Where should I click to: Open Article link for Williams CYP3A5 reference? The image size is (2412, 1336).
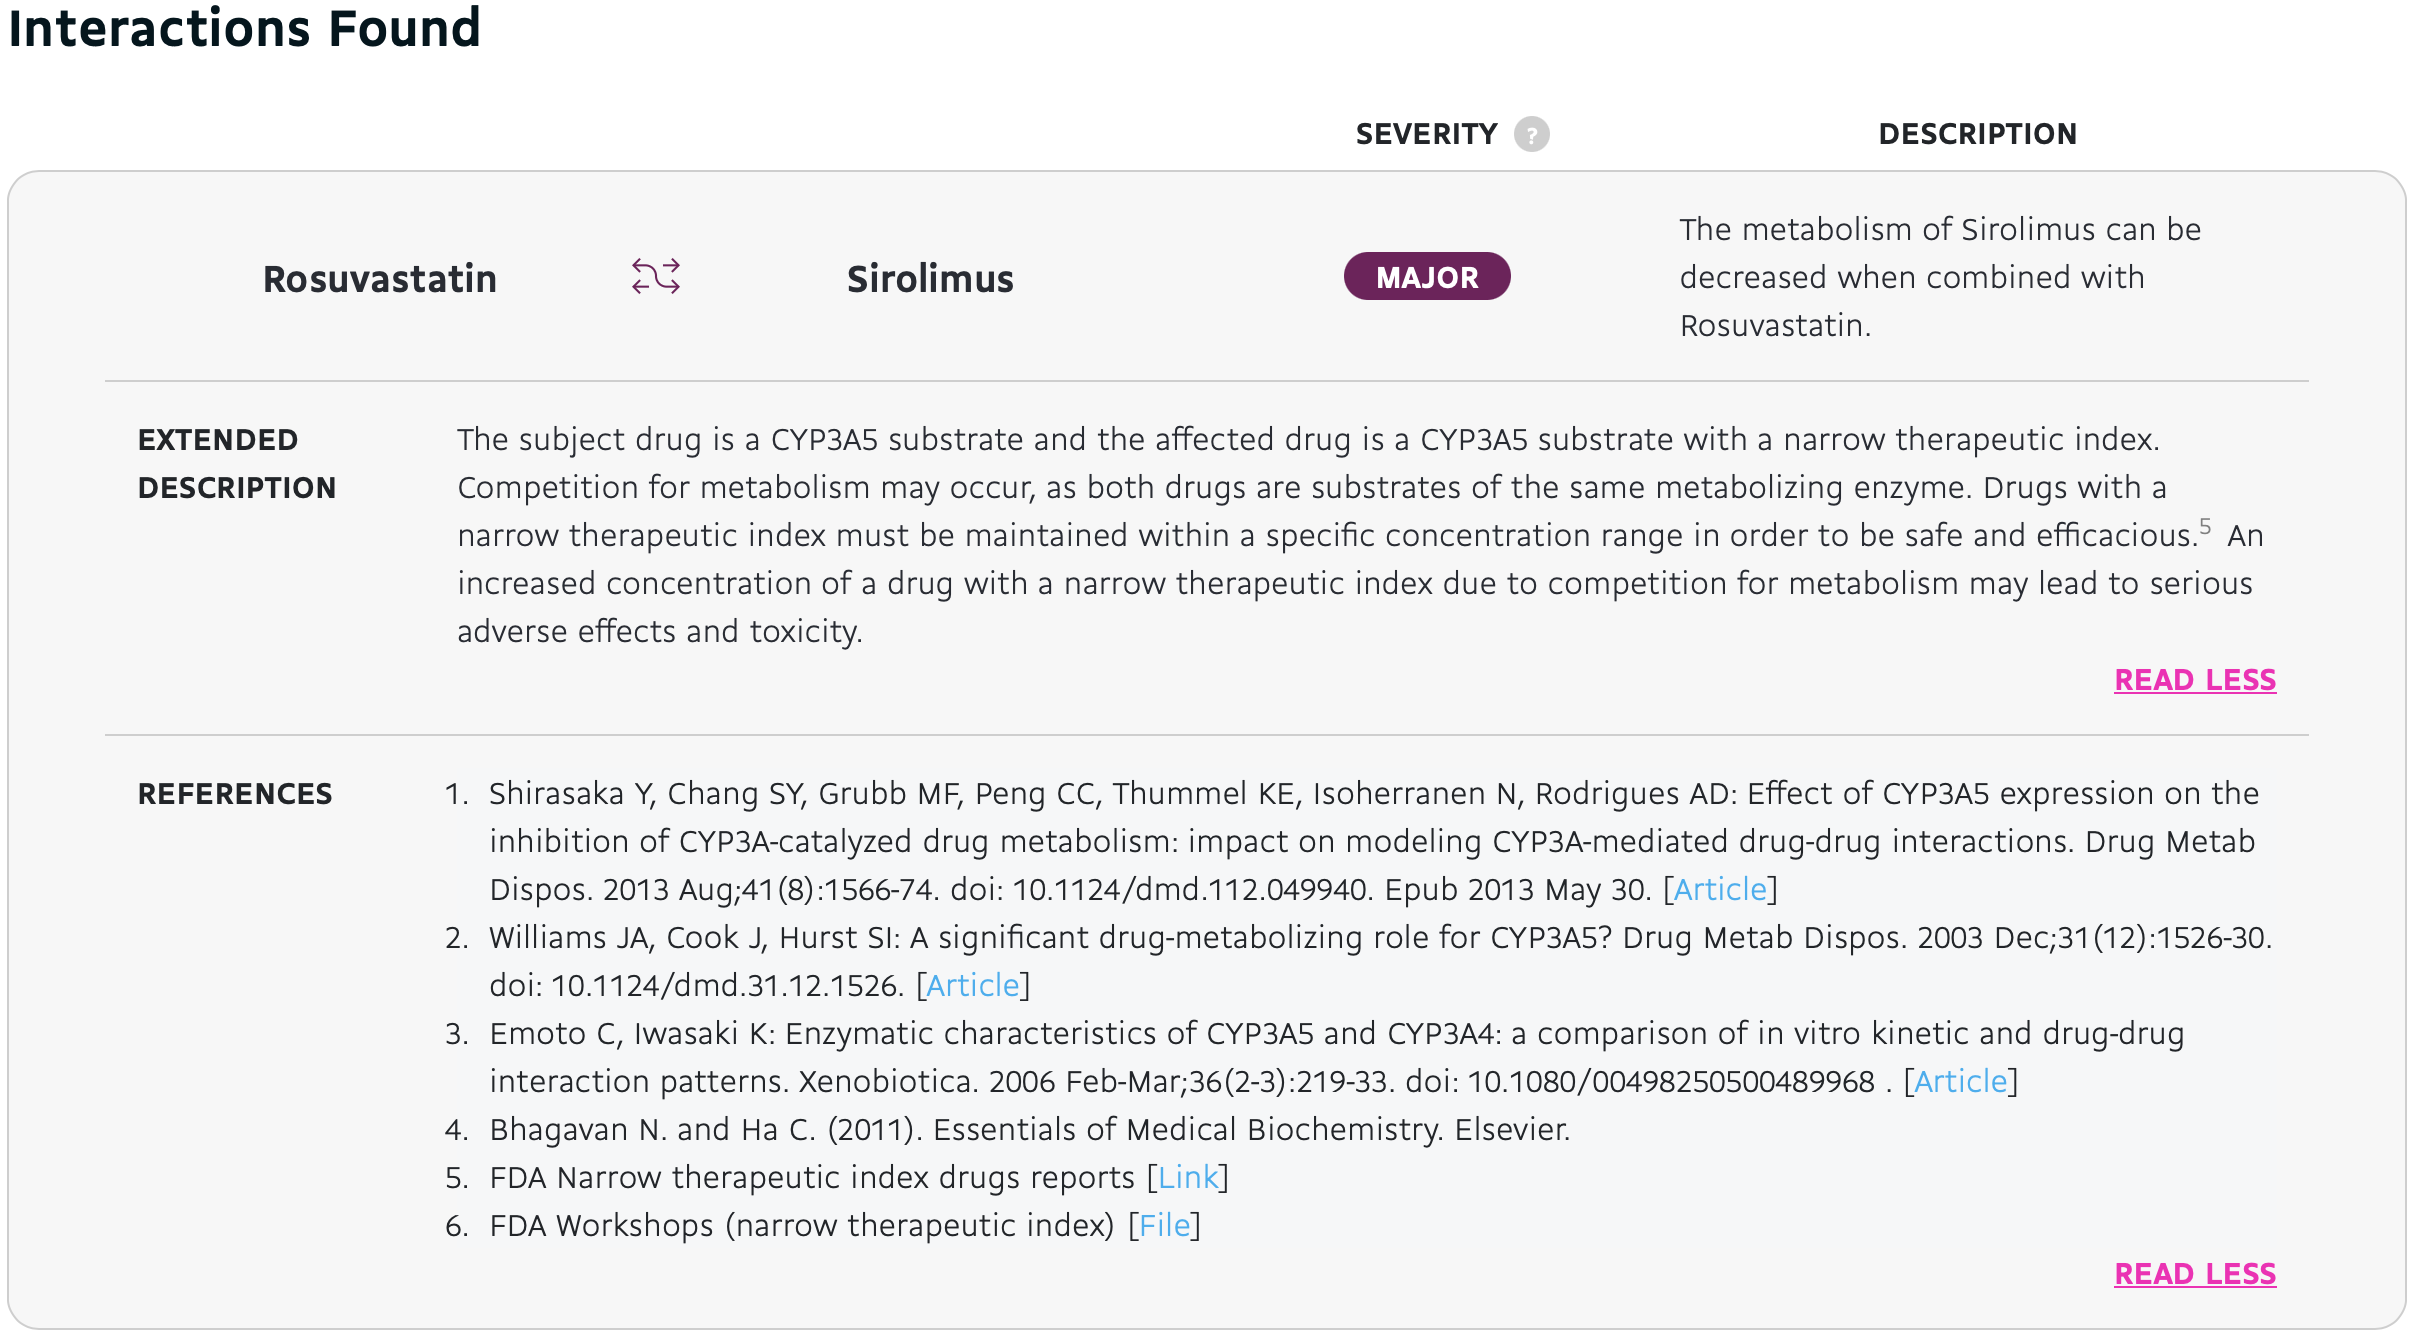[973, 985]
